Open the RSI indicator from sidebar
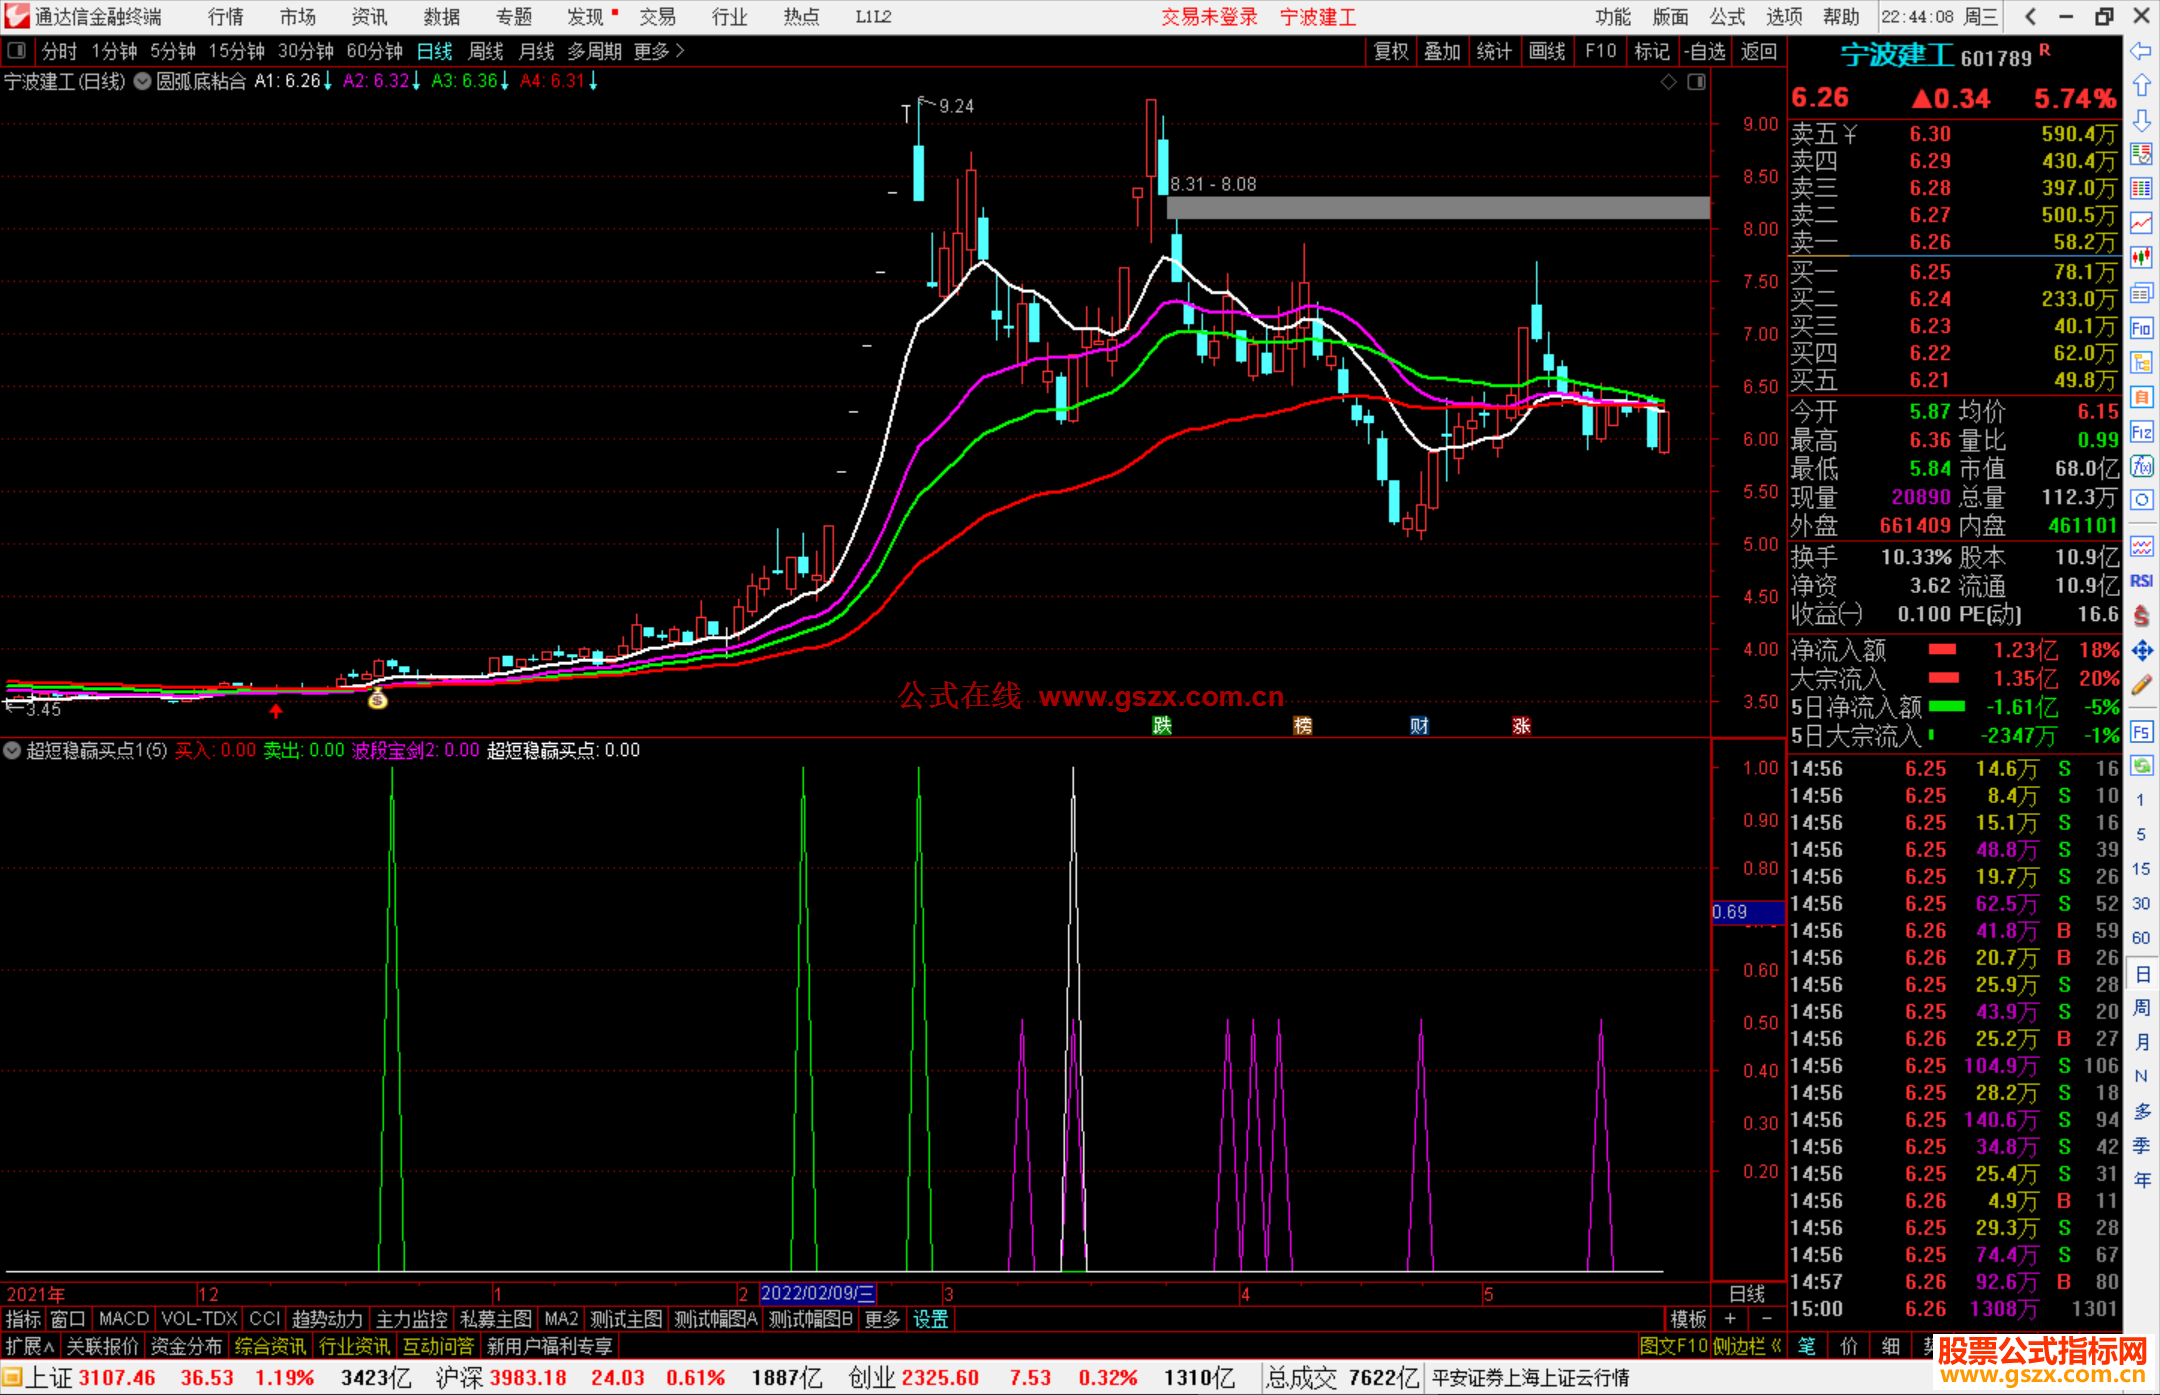Viewport: 2160px width, 1395px height. pos(2141,581)
